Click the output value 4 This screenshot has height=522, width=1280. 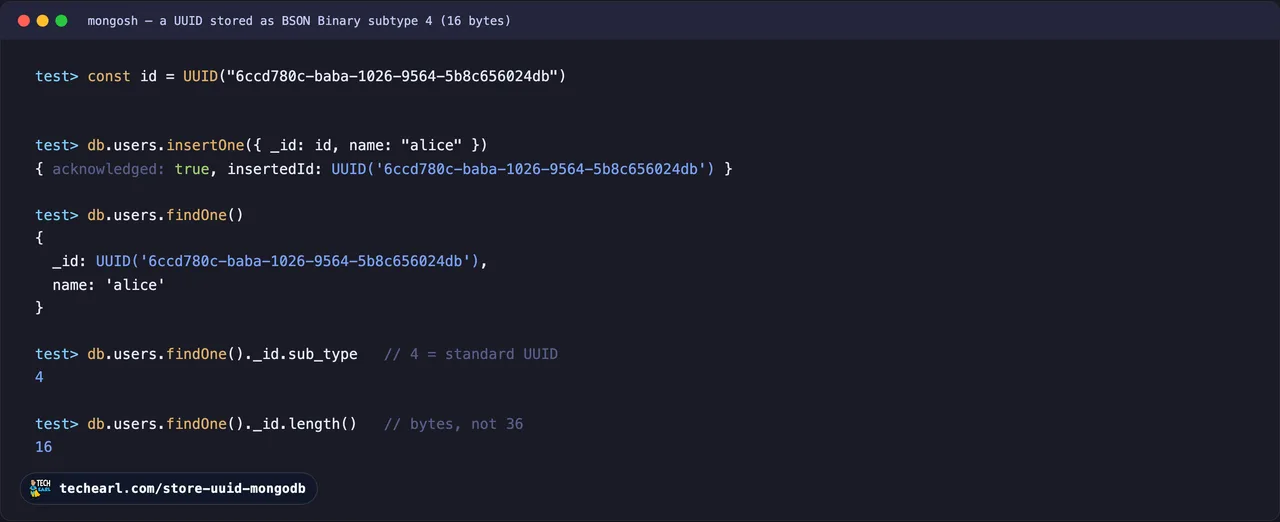pyautogui.click(x=39, y=377)
